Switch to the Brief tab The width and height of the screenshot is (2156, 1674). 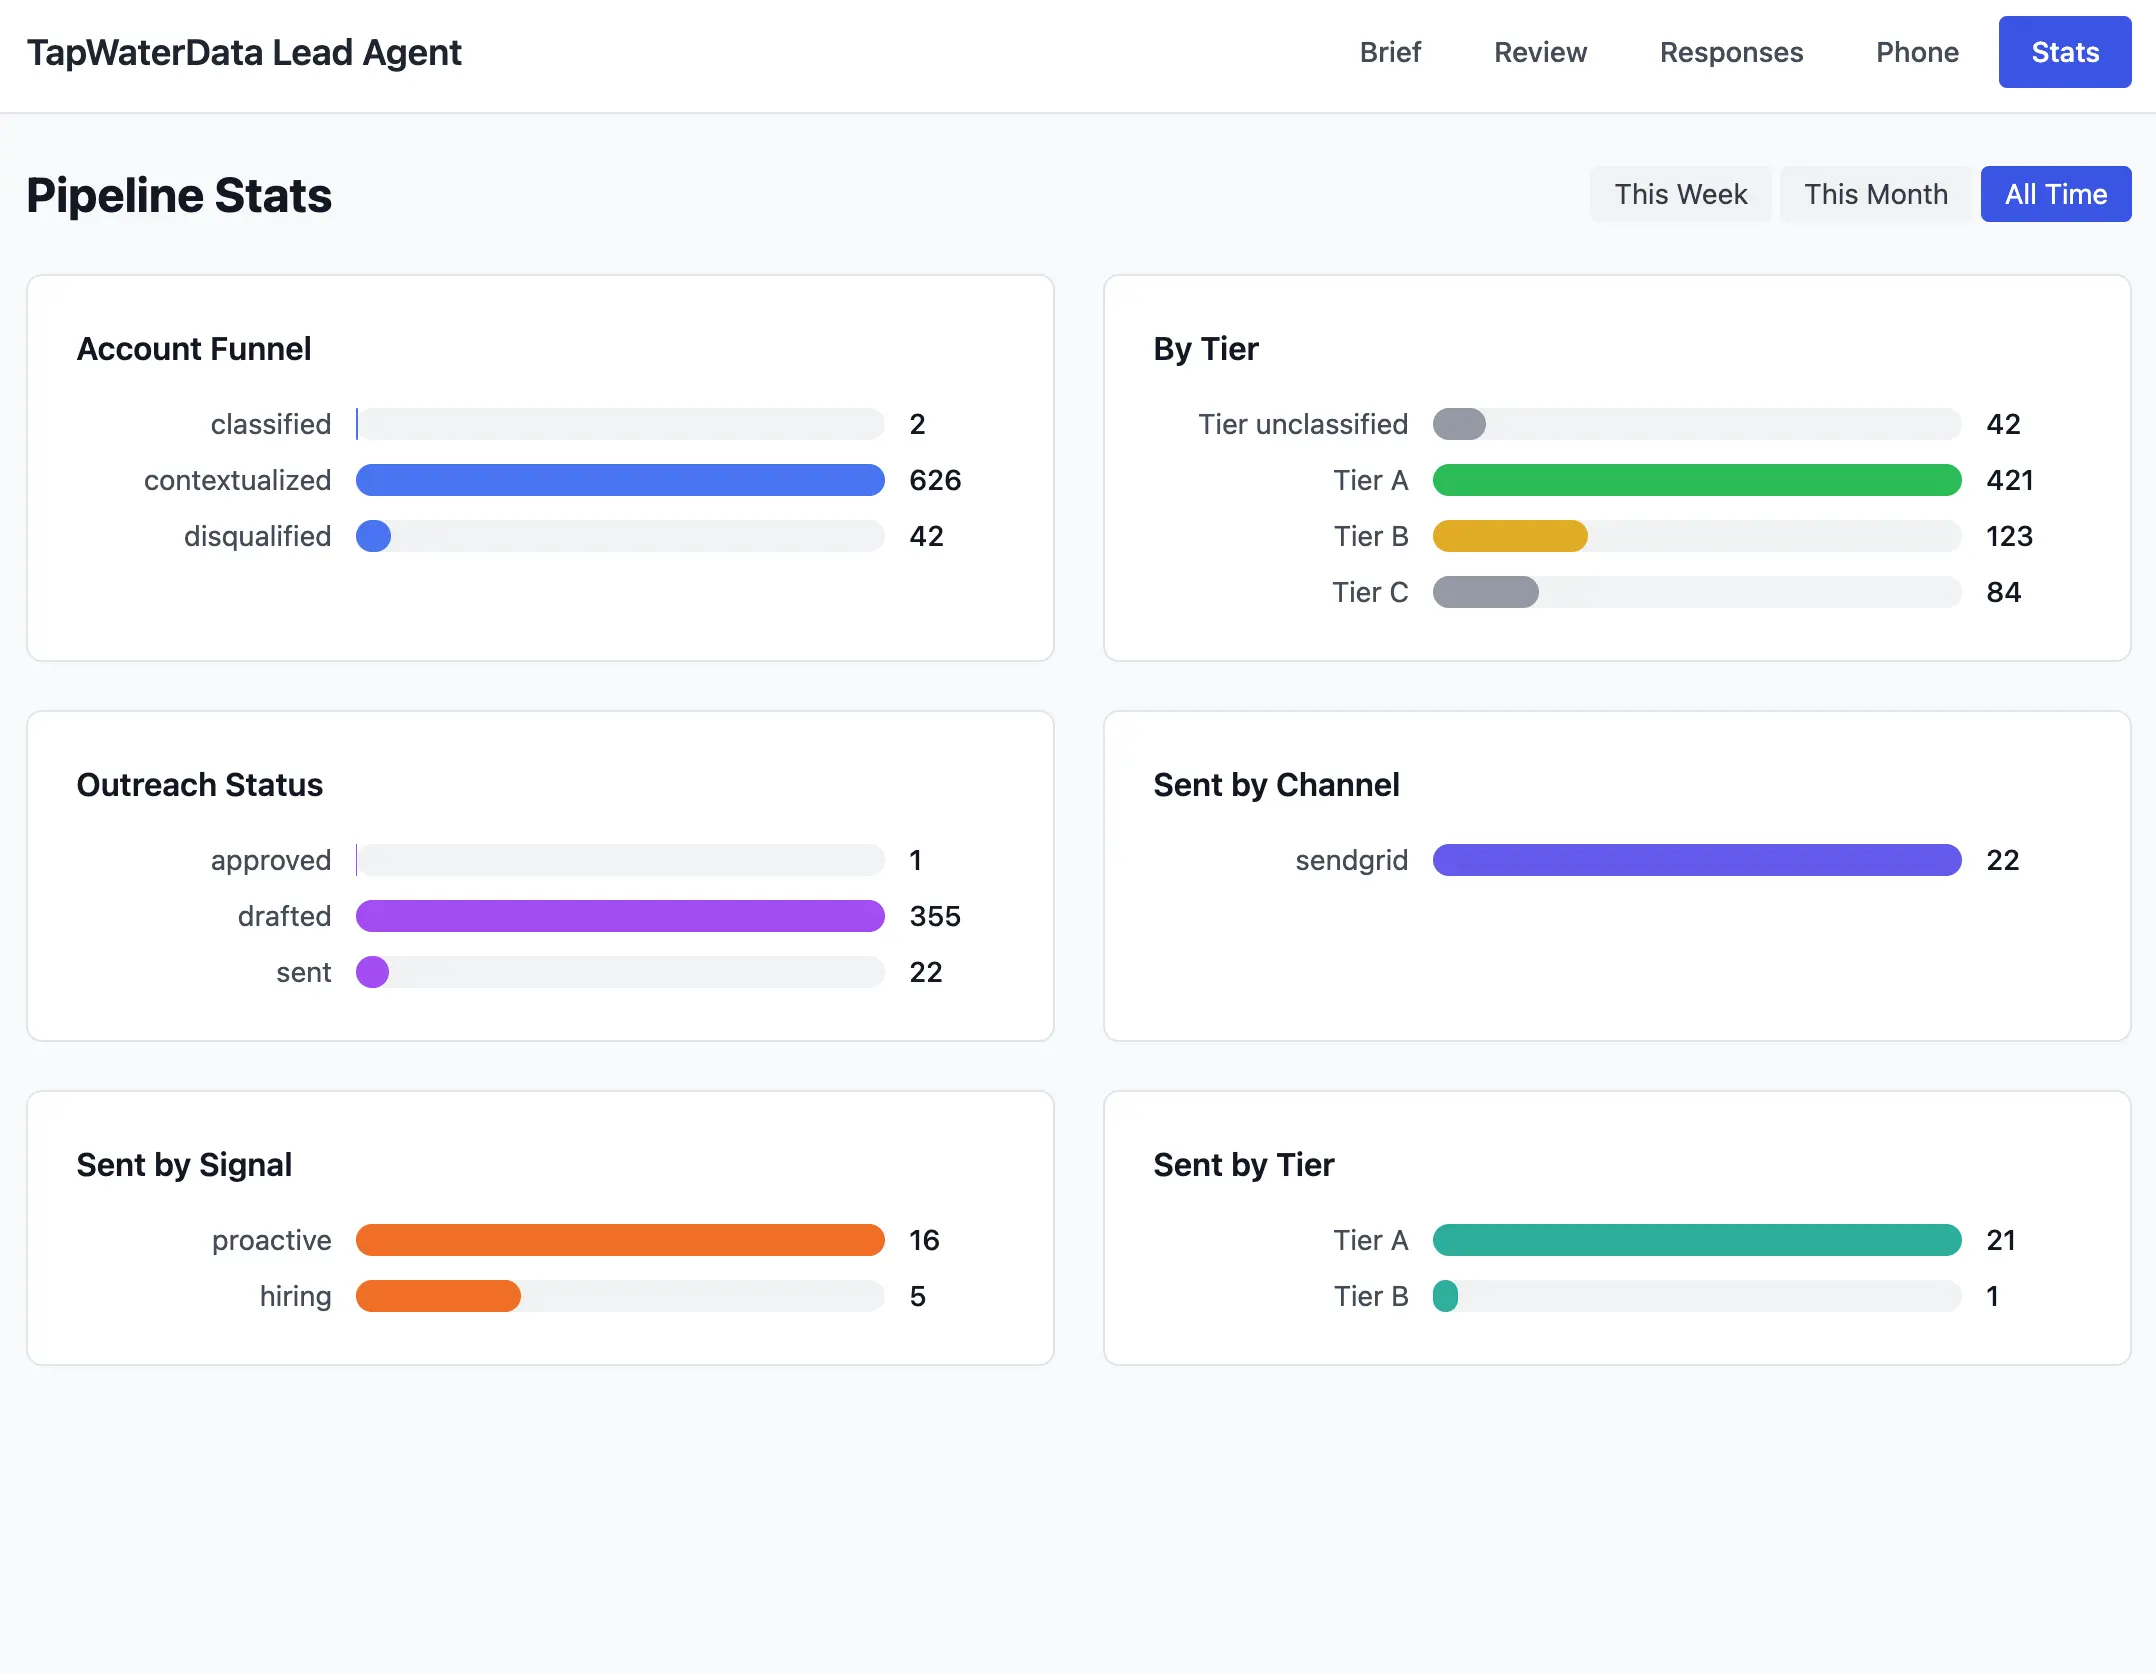1390,52
